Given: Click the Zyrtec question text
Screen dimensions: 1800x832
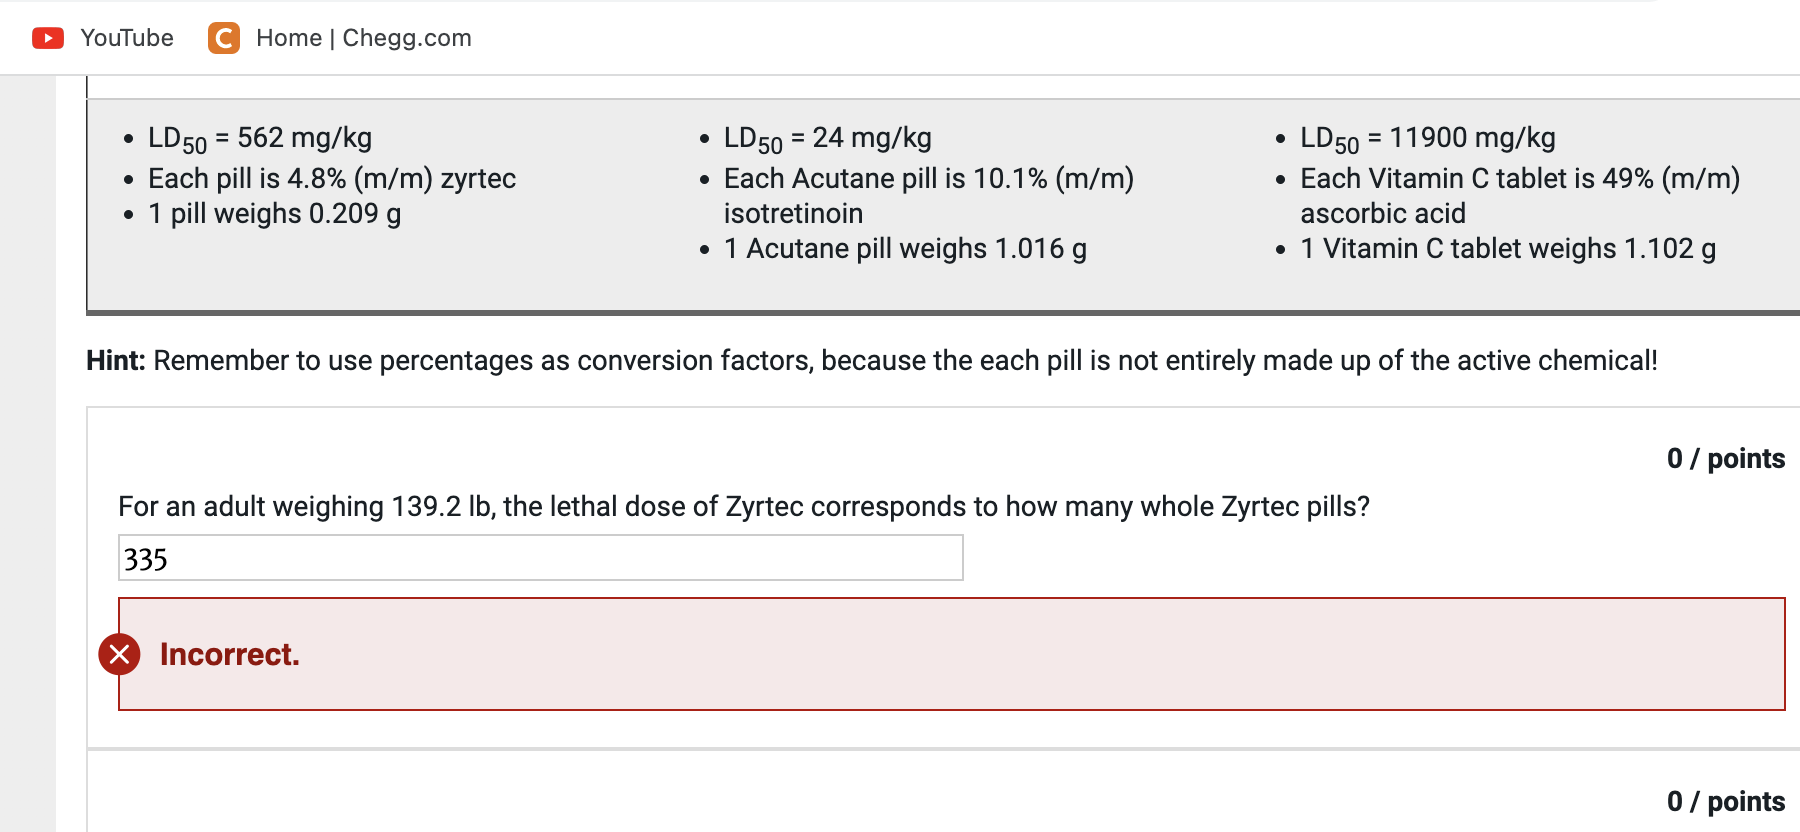Looking at the screenshot, I should click(x=745, y=507).
